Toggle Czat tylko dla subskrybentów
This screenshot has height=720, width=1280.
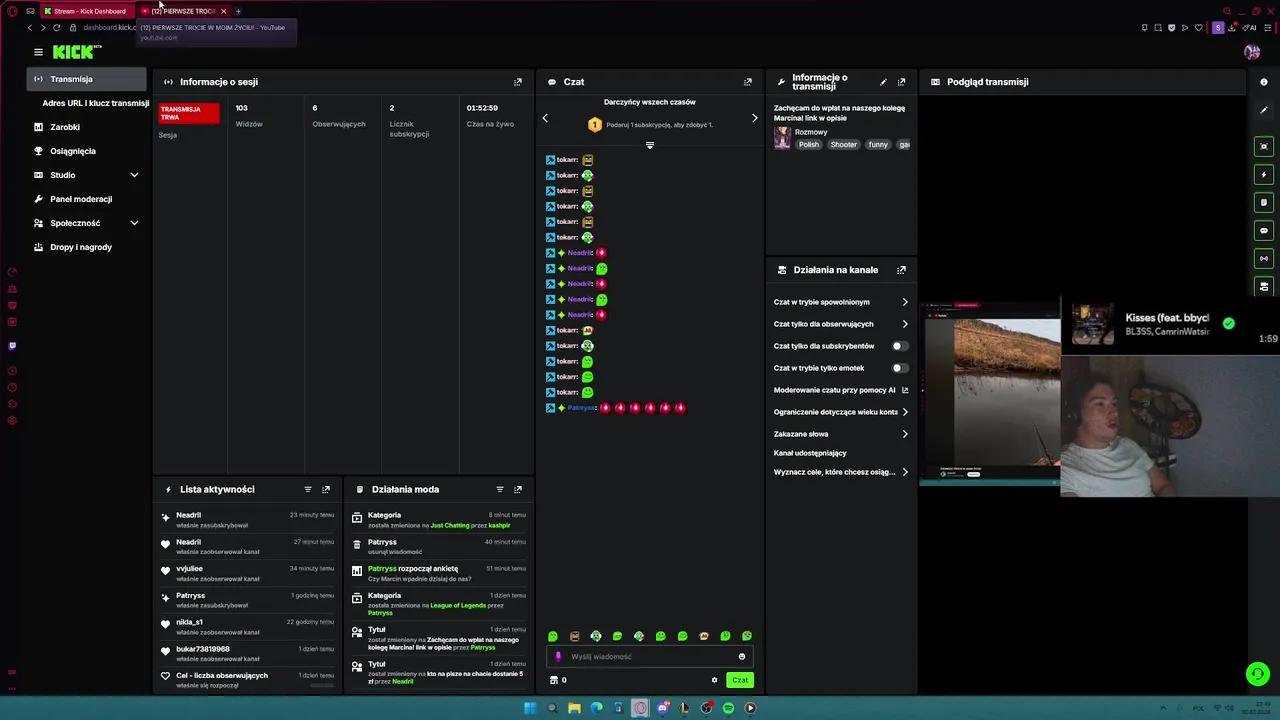(899, 346)
